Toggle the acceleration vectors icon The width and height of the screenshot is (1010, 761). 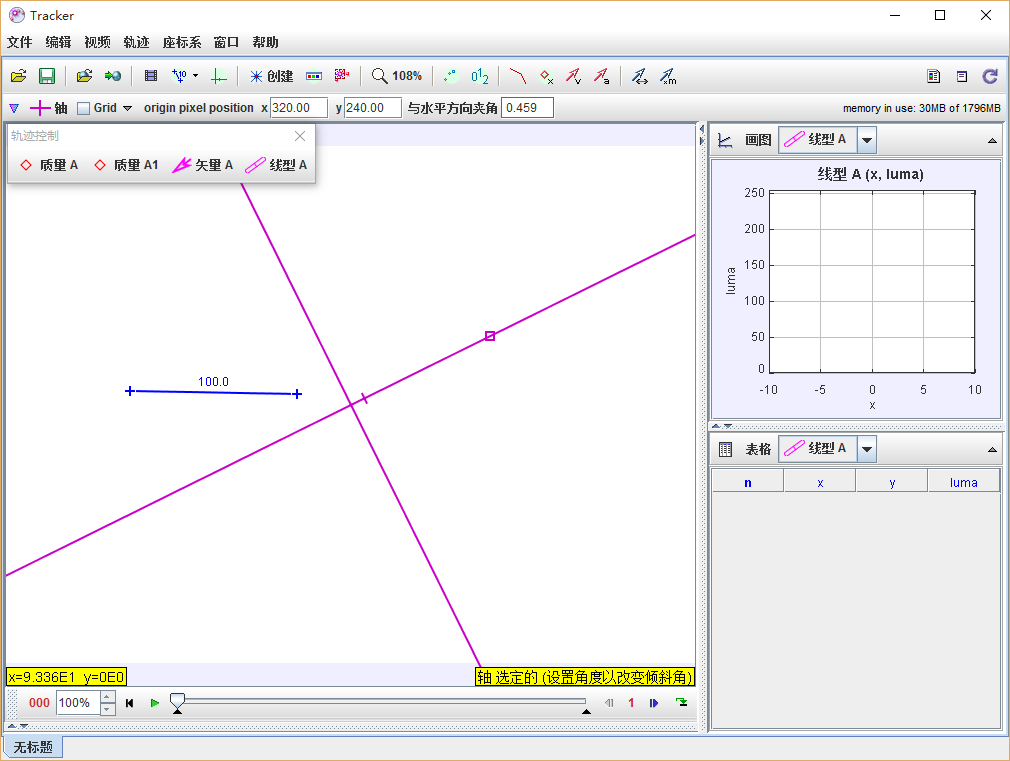click(602, 76)
